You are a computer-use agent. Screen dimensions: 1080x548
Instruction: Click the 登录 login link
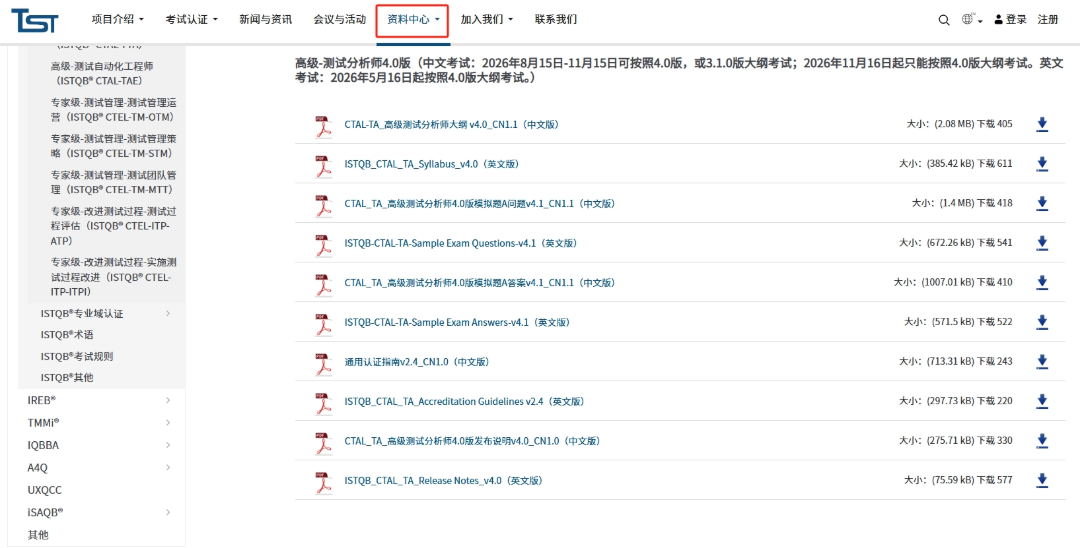point(1011,20)
